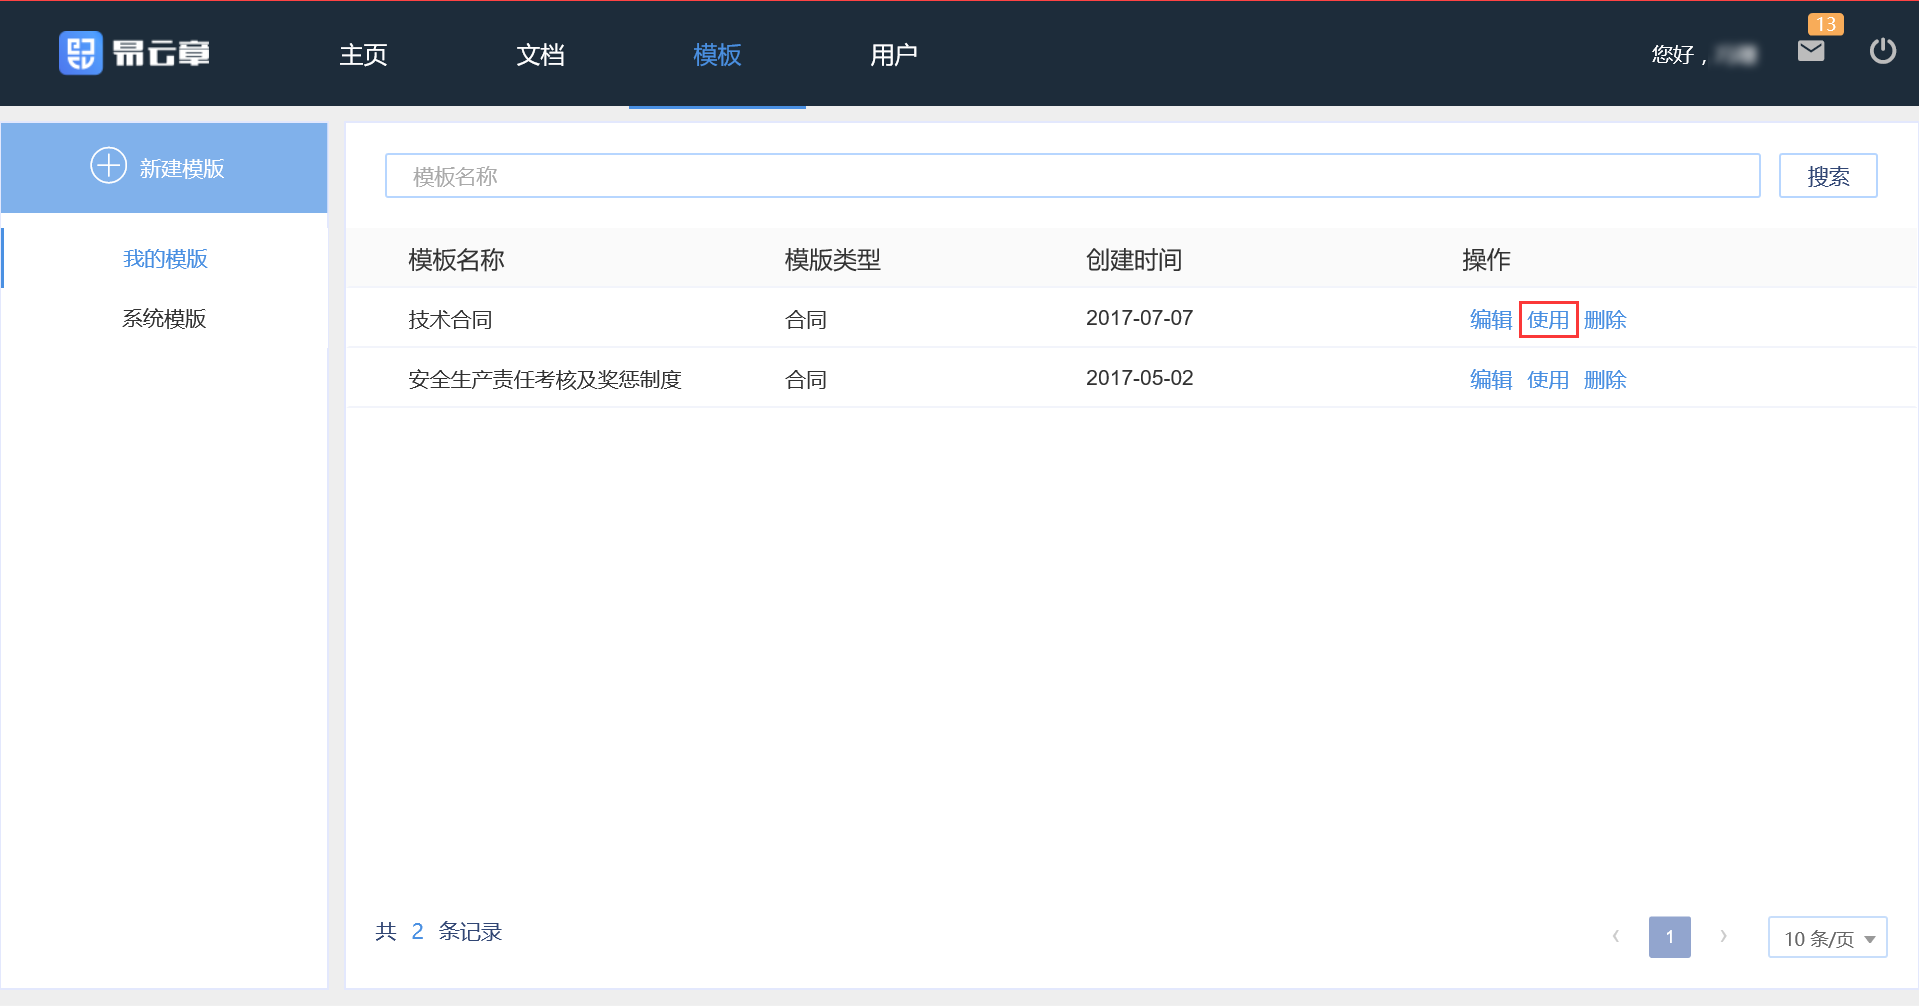Click 编辑 for 技术合同 template
Screen dimensions: 1919x1006
1490,320
